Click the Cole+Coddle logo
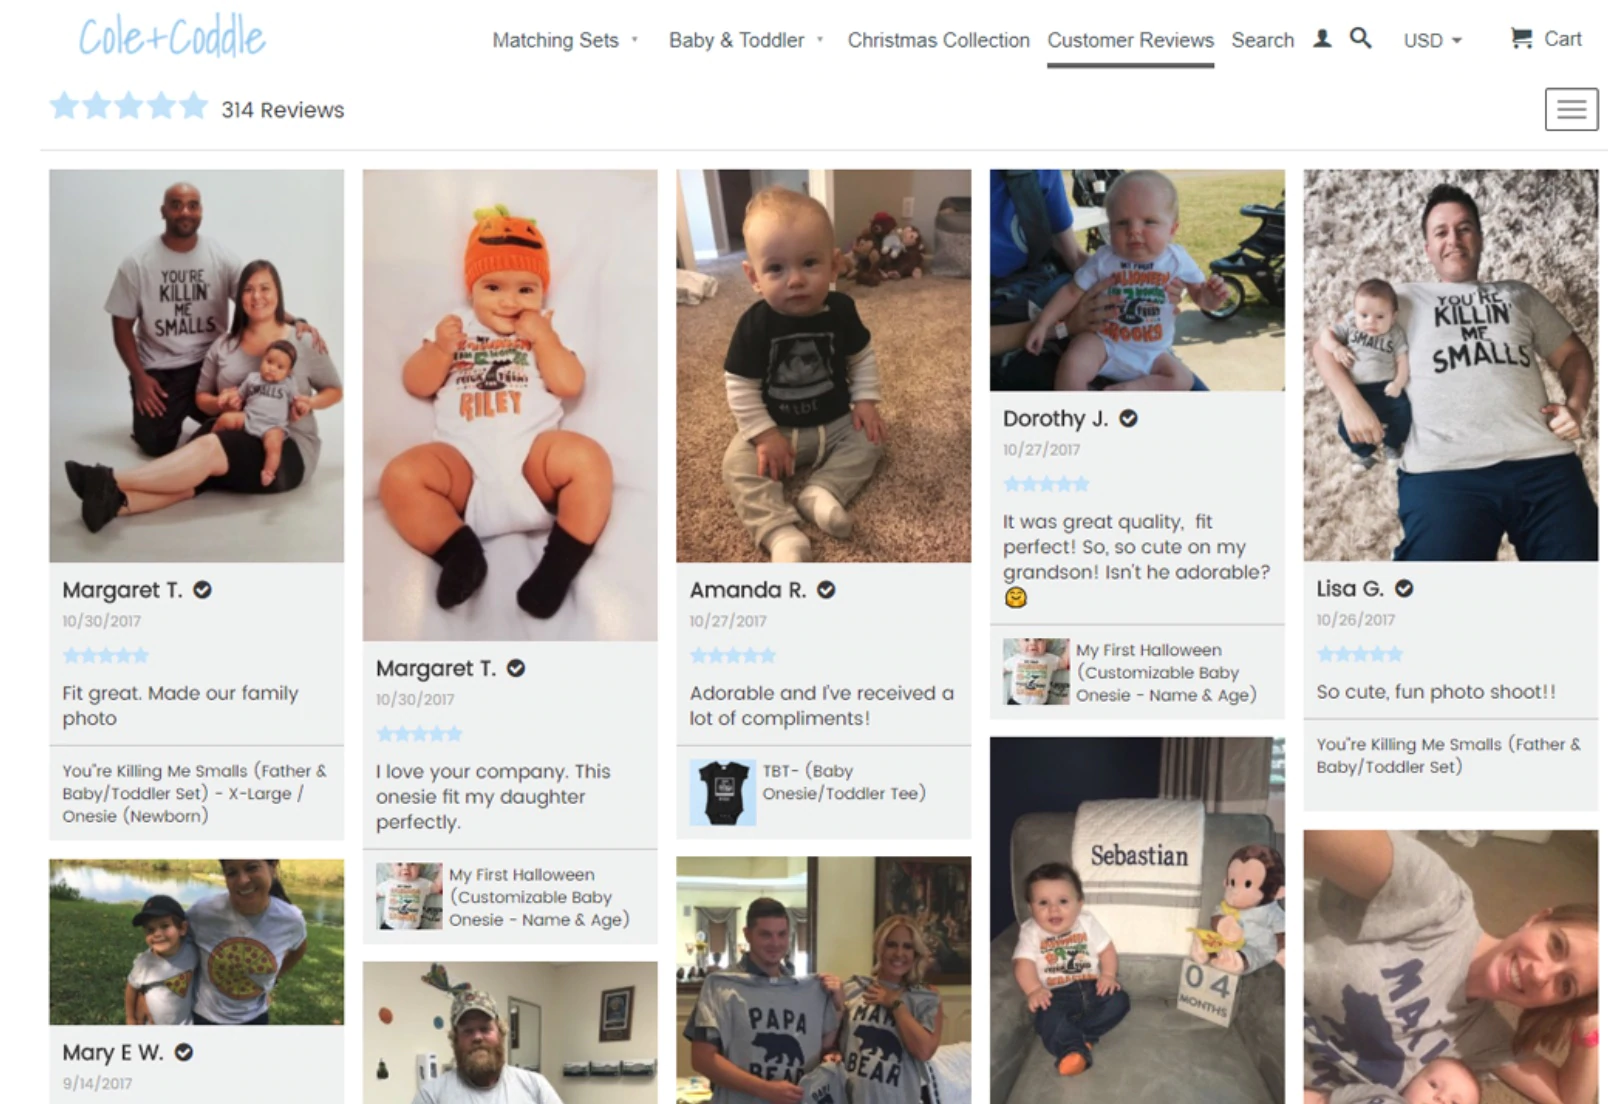Screen dimensions: 1614x1104 click(172, 38)
